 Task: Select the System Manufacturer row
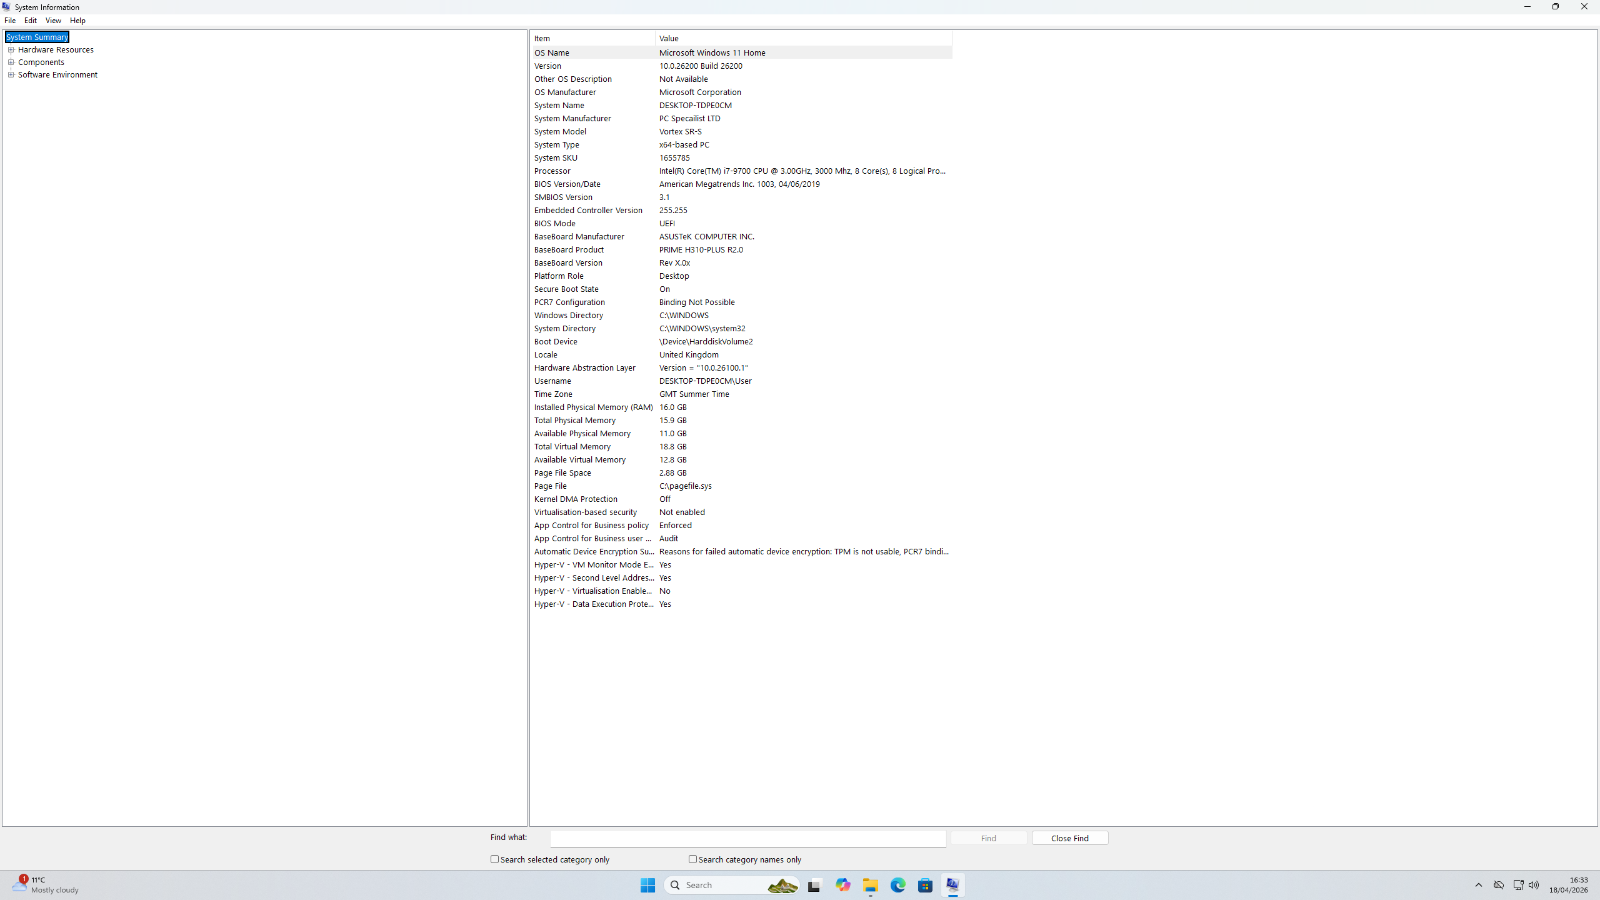point(741,118)
